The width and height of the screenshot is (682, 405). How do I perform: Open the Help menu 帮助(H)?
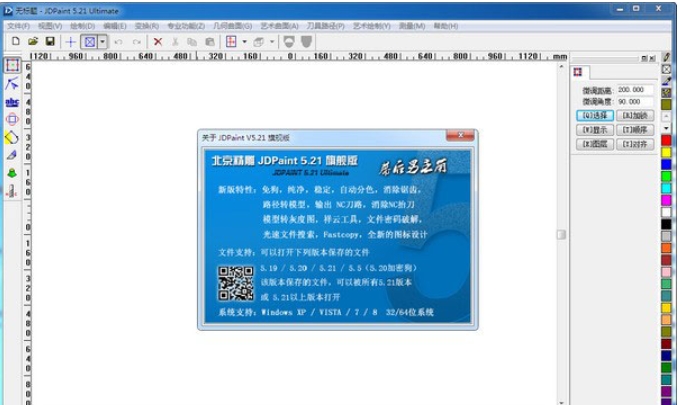coord(446,26)
